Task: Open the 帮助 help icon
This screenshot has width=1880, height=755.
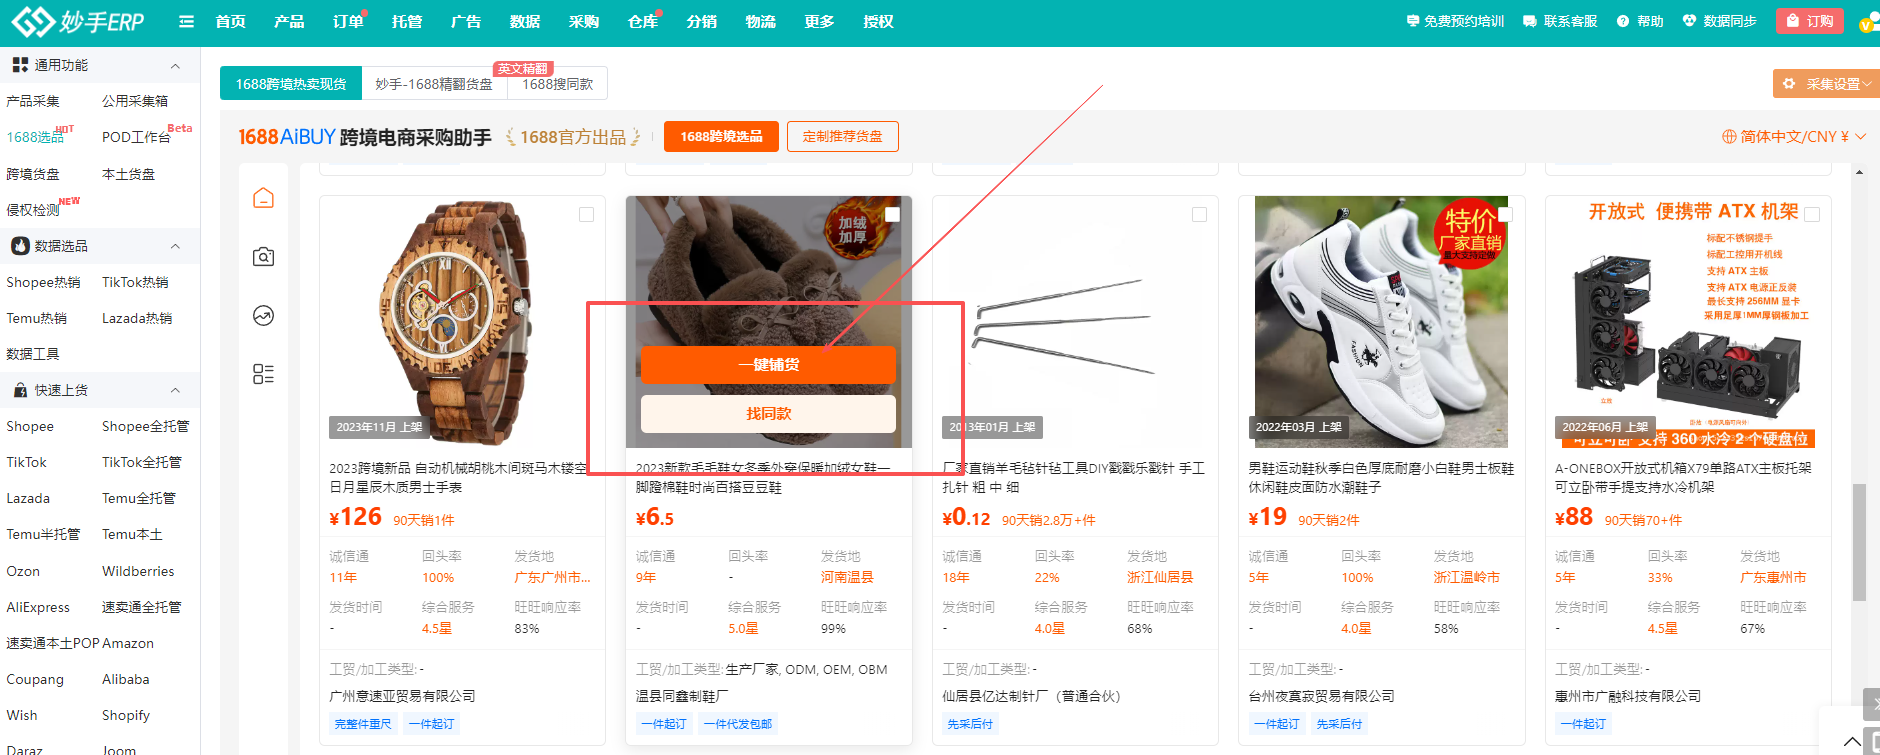Action: click(x=1640, y=21)
